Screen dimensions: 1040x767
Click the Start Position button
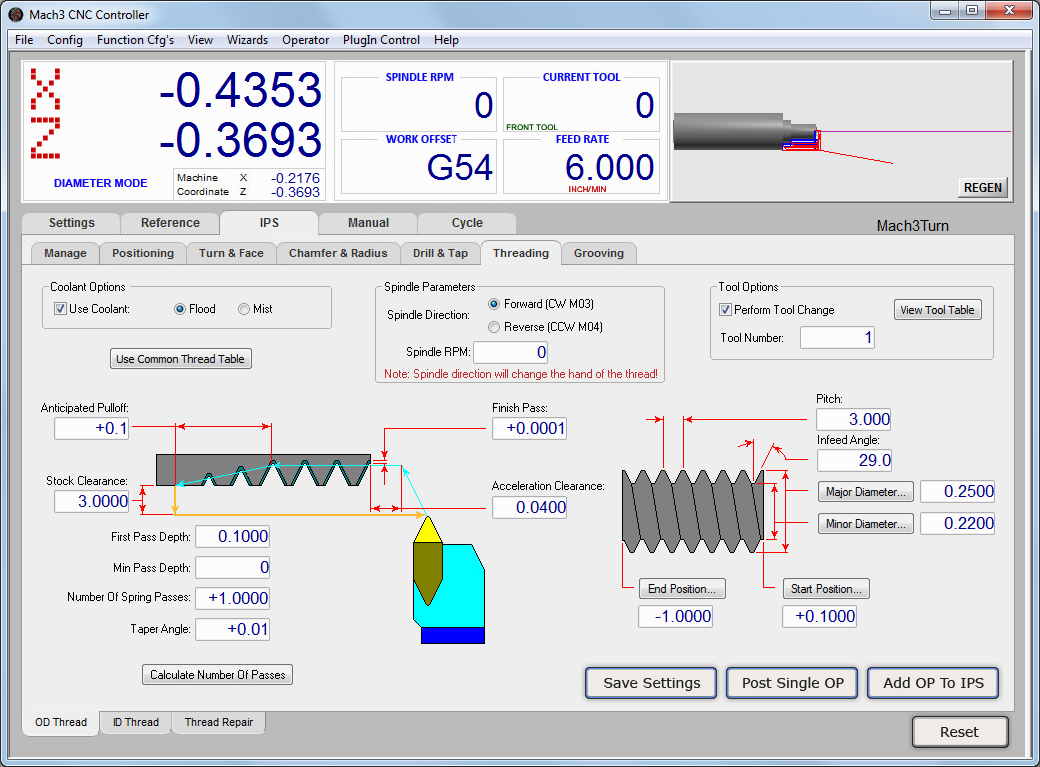826,589
